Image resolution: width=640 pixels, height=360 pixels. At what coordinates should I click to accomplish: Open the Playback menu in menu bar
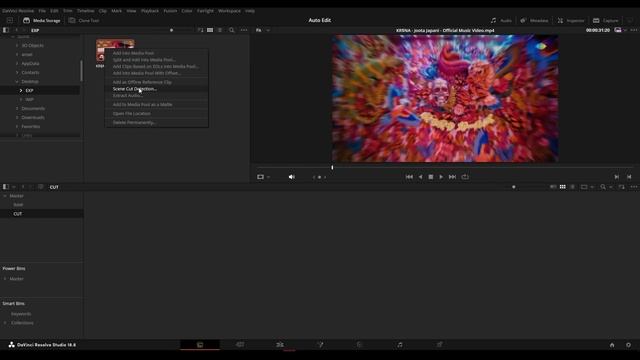coord(150,11)
